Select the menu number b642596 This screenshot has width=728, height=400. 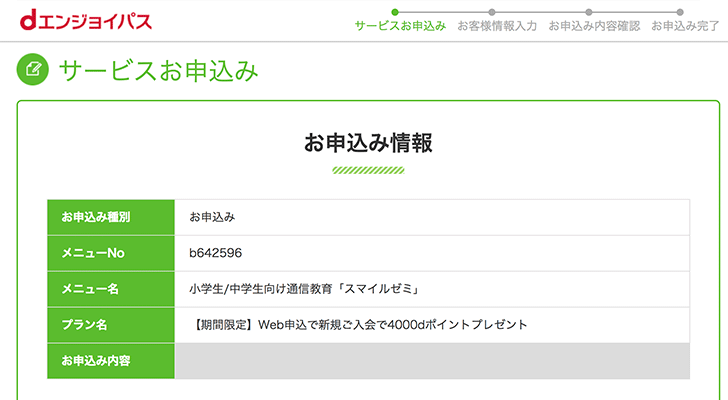click(x=215, y=253)
